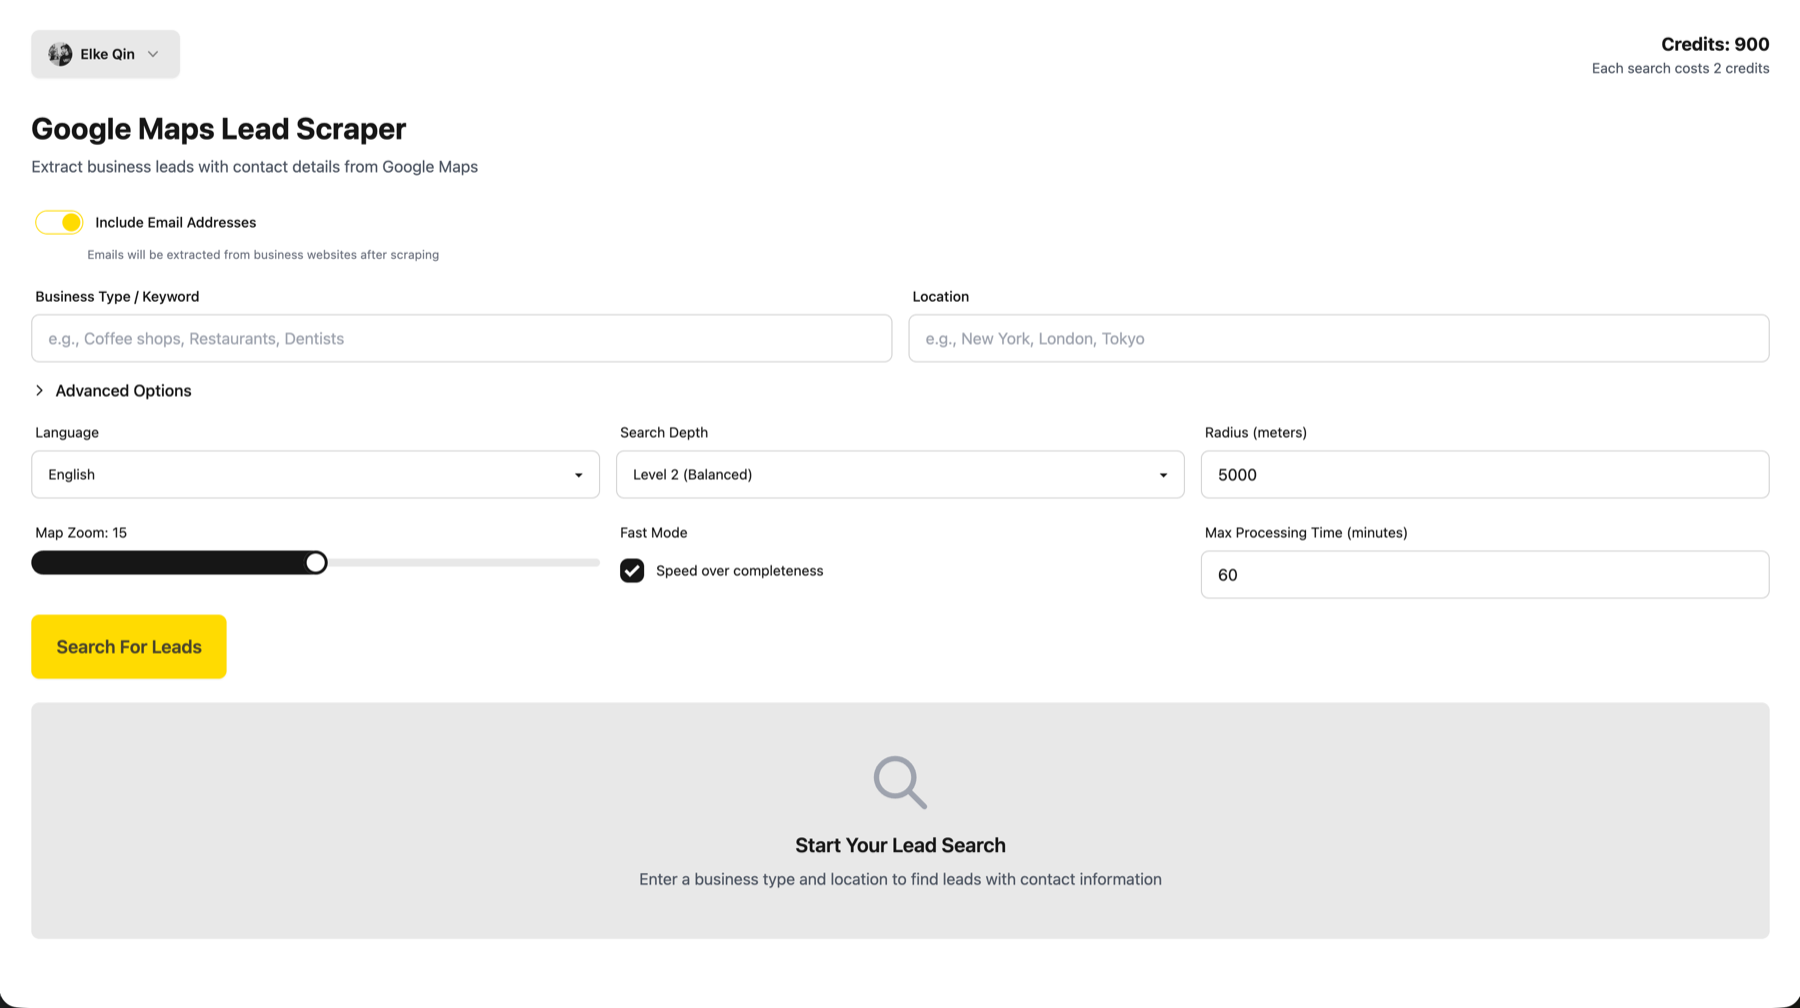
Task: Edit the Max Processing Time field
Action: [x=1484, y=574]
